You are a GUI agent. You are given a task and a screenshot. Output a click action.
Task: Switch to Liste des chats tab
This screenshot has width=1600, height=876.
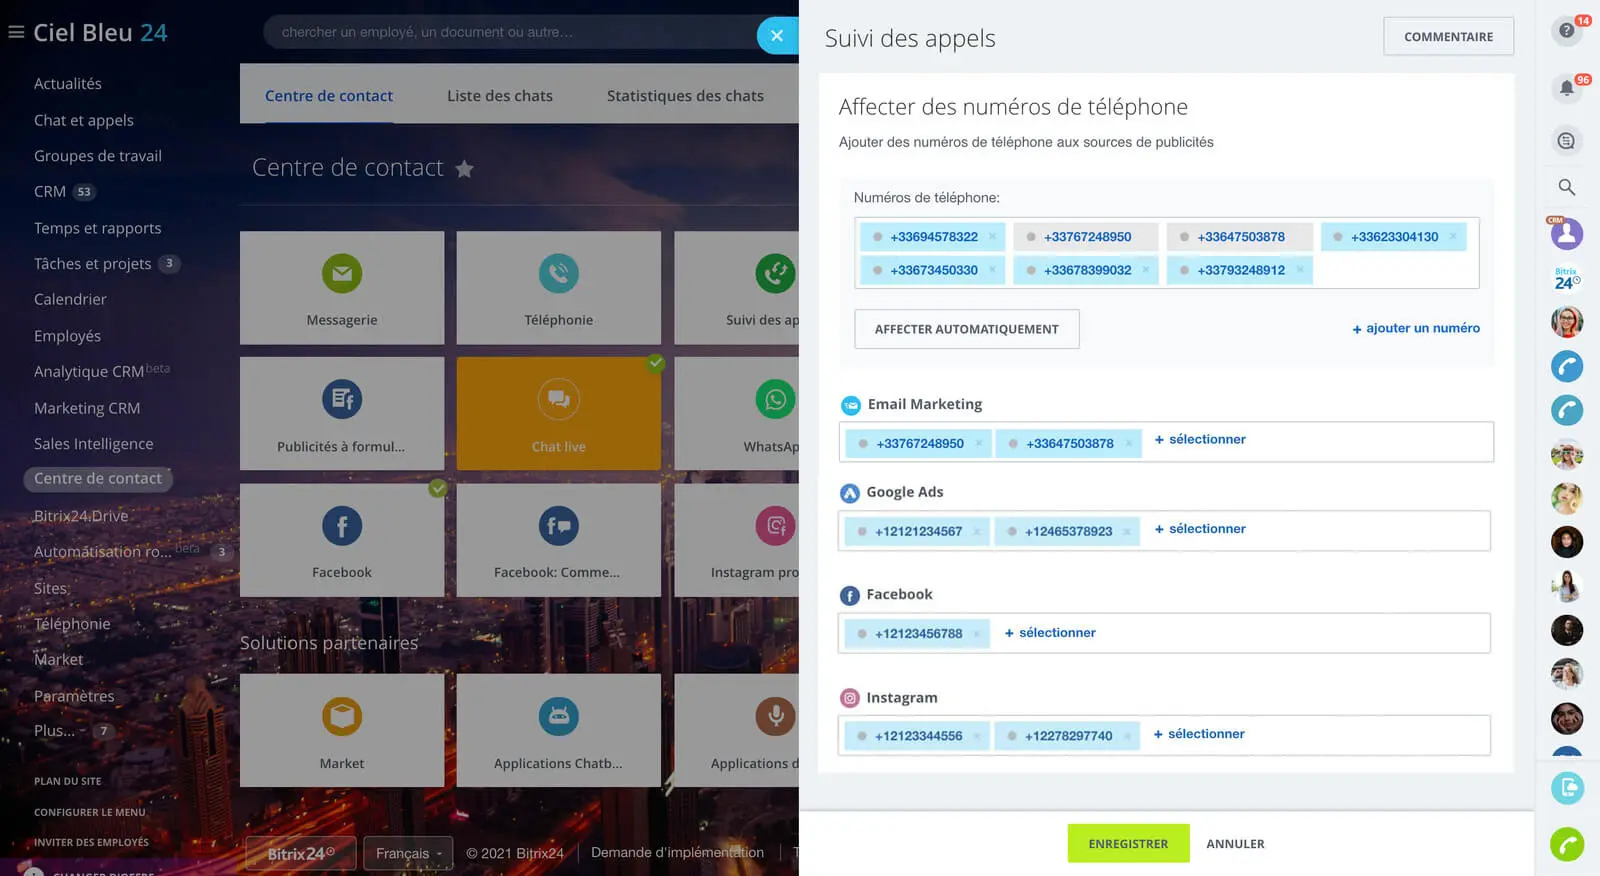pos(499,96)
